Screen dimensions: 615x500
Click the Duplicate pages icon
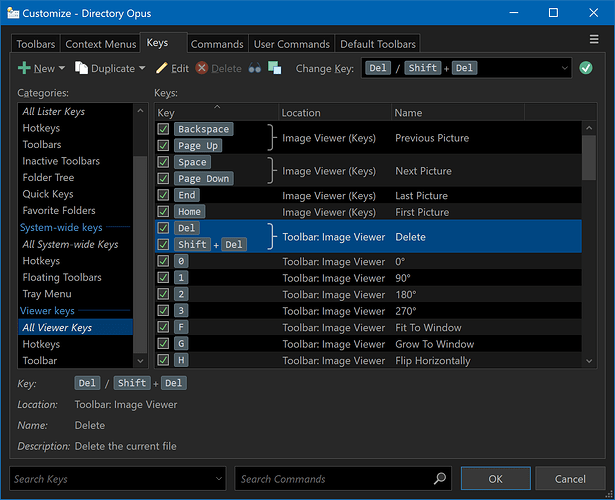[81, 68]
